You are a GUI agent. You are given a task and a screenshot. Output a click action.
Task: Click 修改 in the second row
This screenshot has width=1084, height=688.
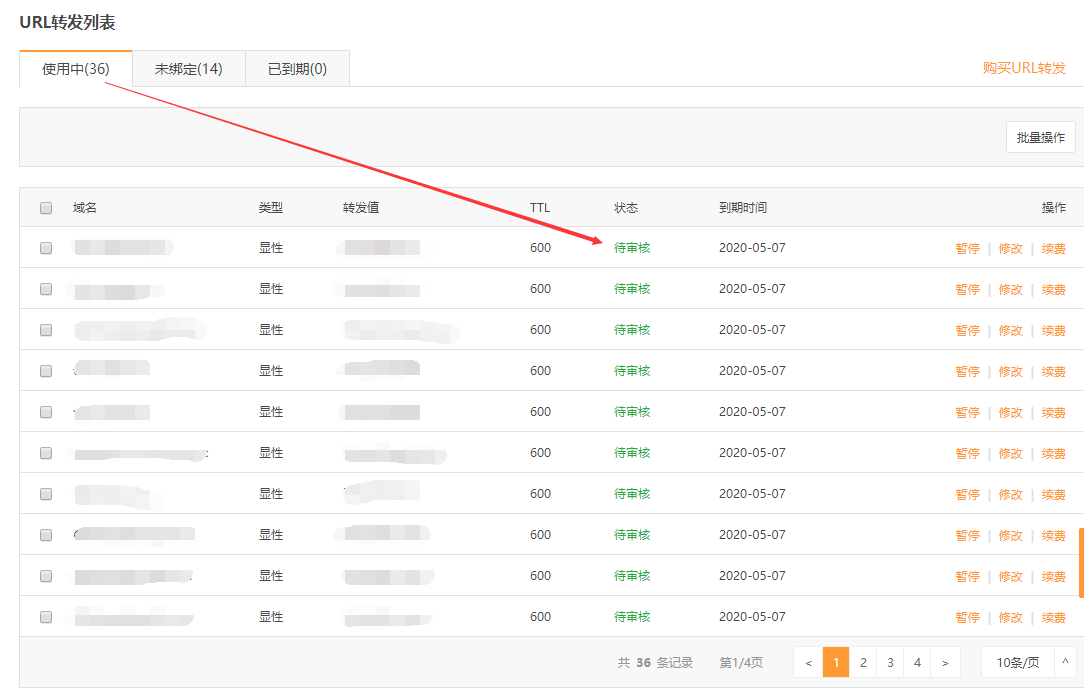1010,290
